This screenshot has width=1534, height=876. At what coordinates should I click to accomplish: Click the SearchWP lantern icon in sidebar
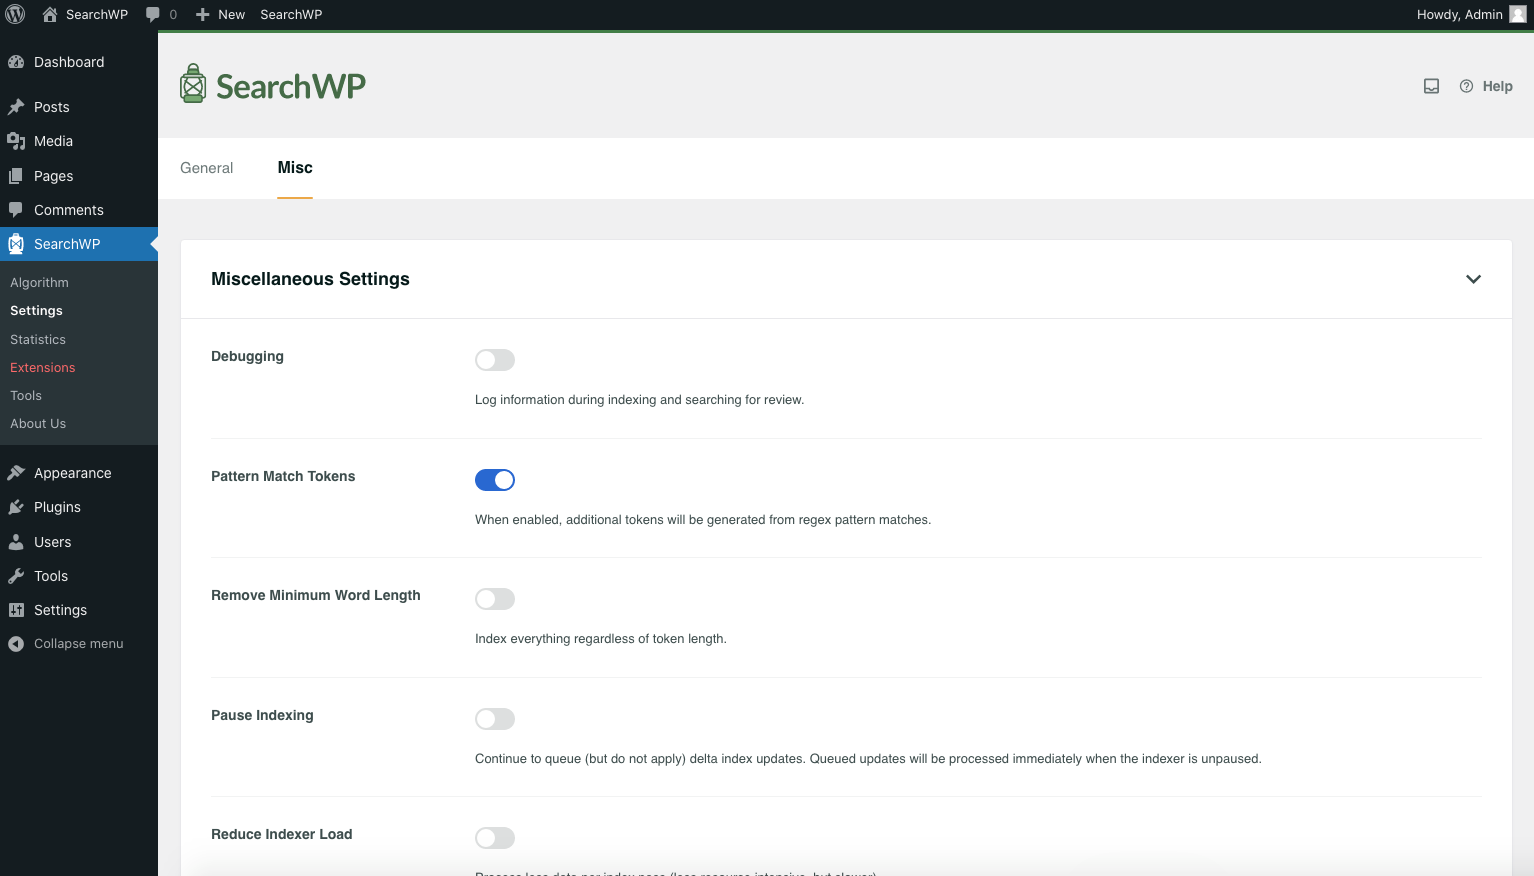pyautogui.click(x=16, y=244)
